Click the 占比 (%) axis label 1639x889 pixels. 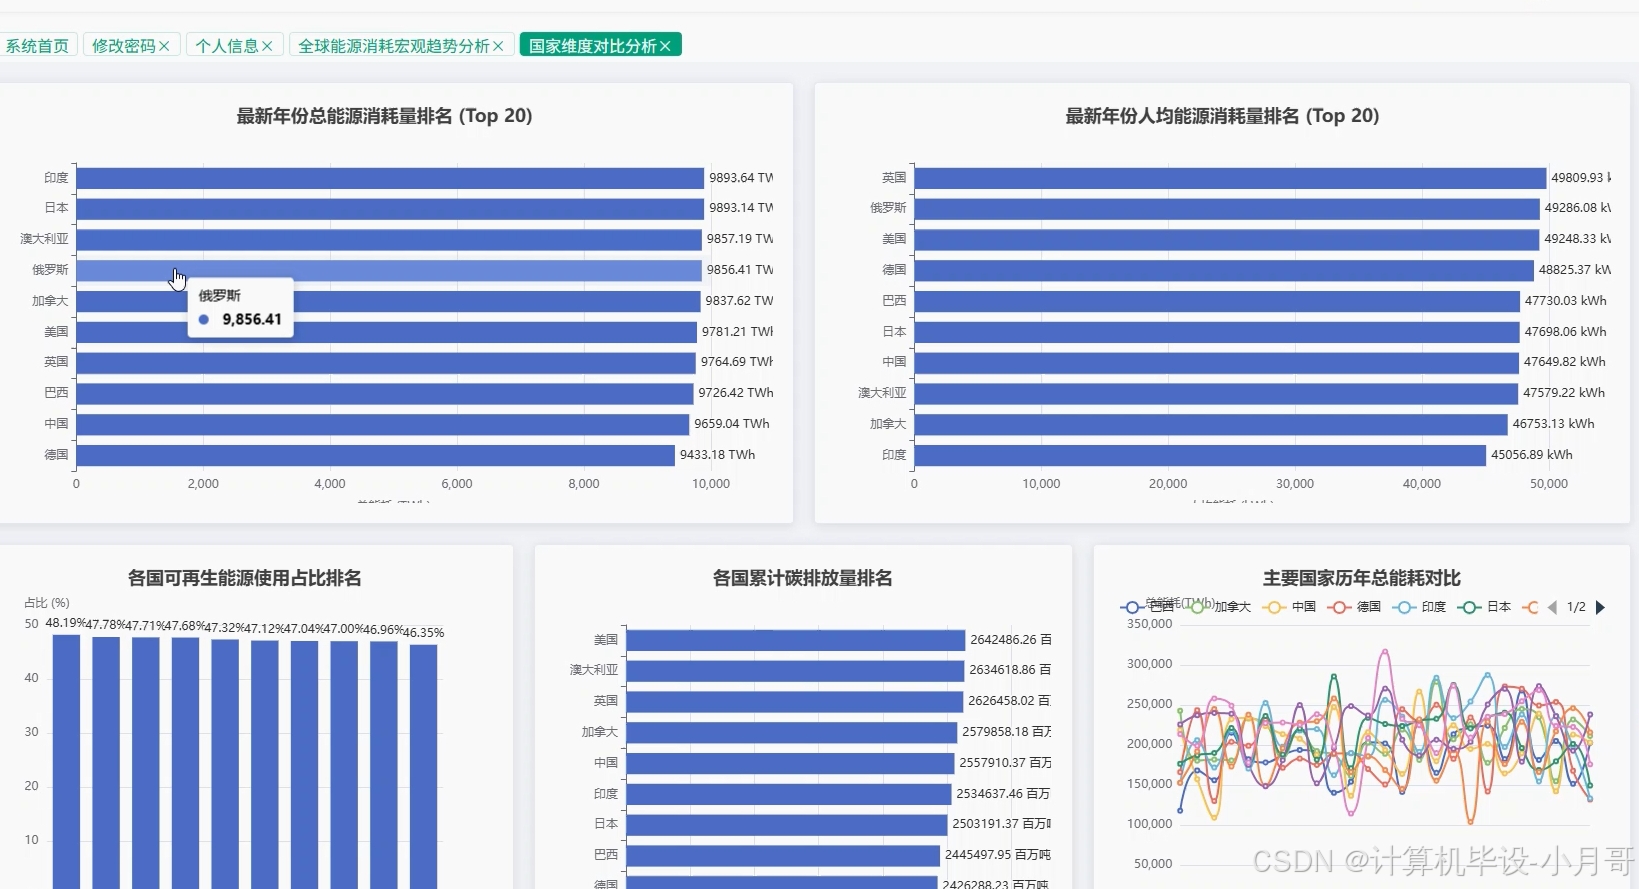tap(47, 603)
